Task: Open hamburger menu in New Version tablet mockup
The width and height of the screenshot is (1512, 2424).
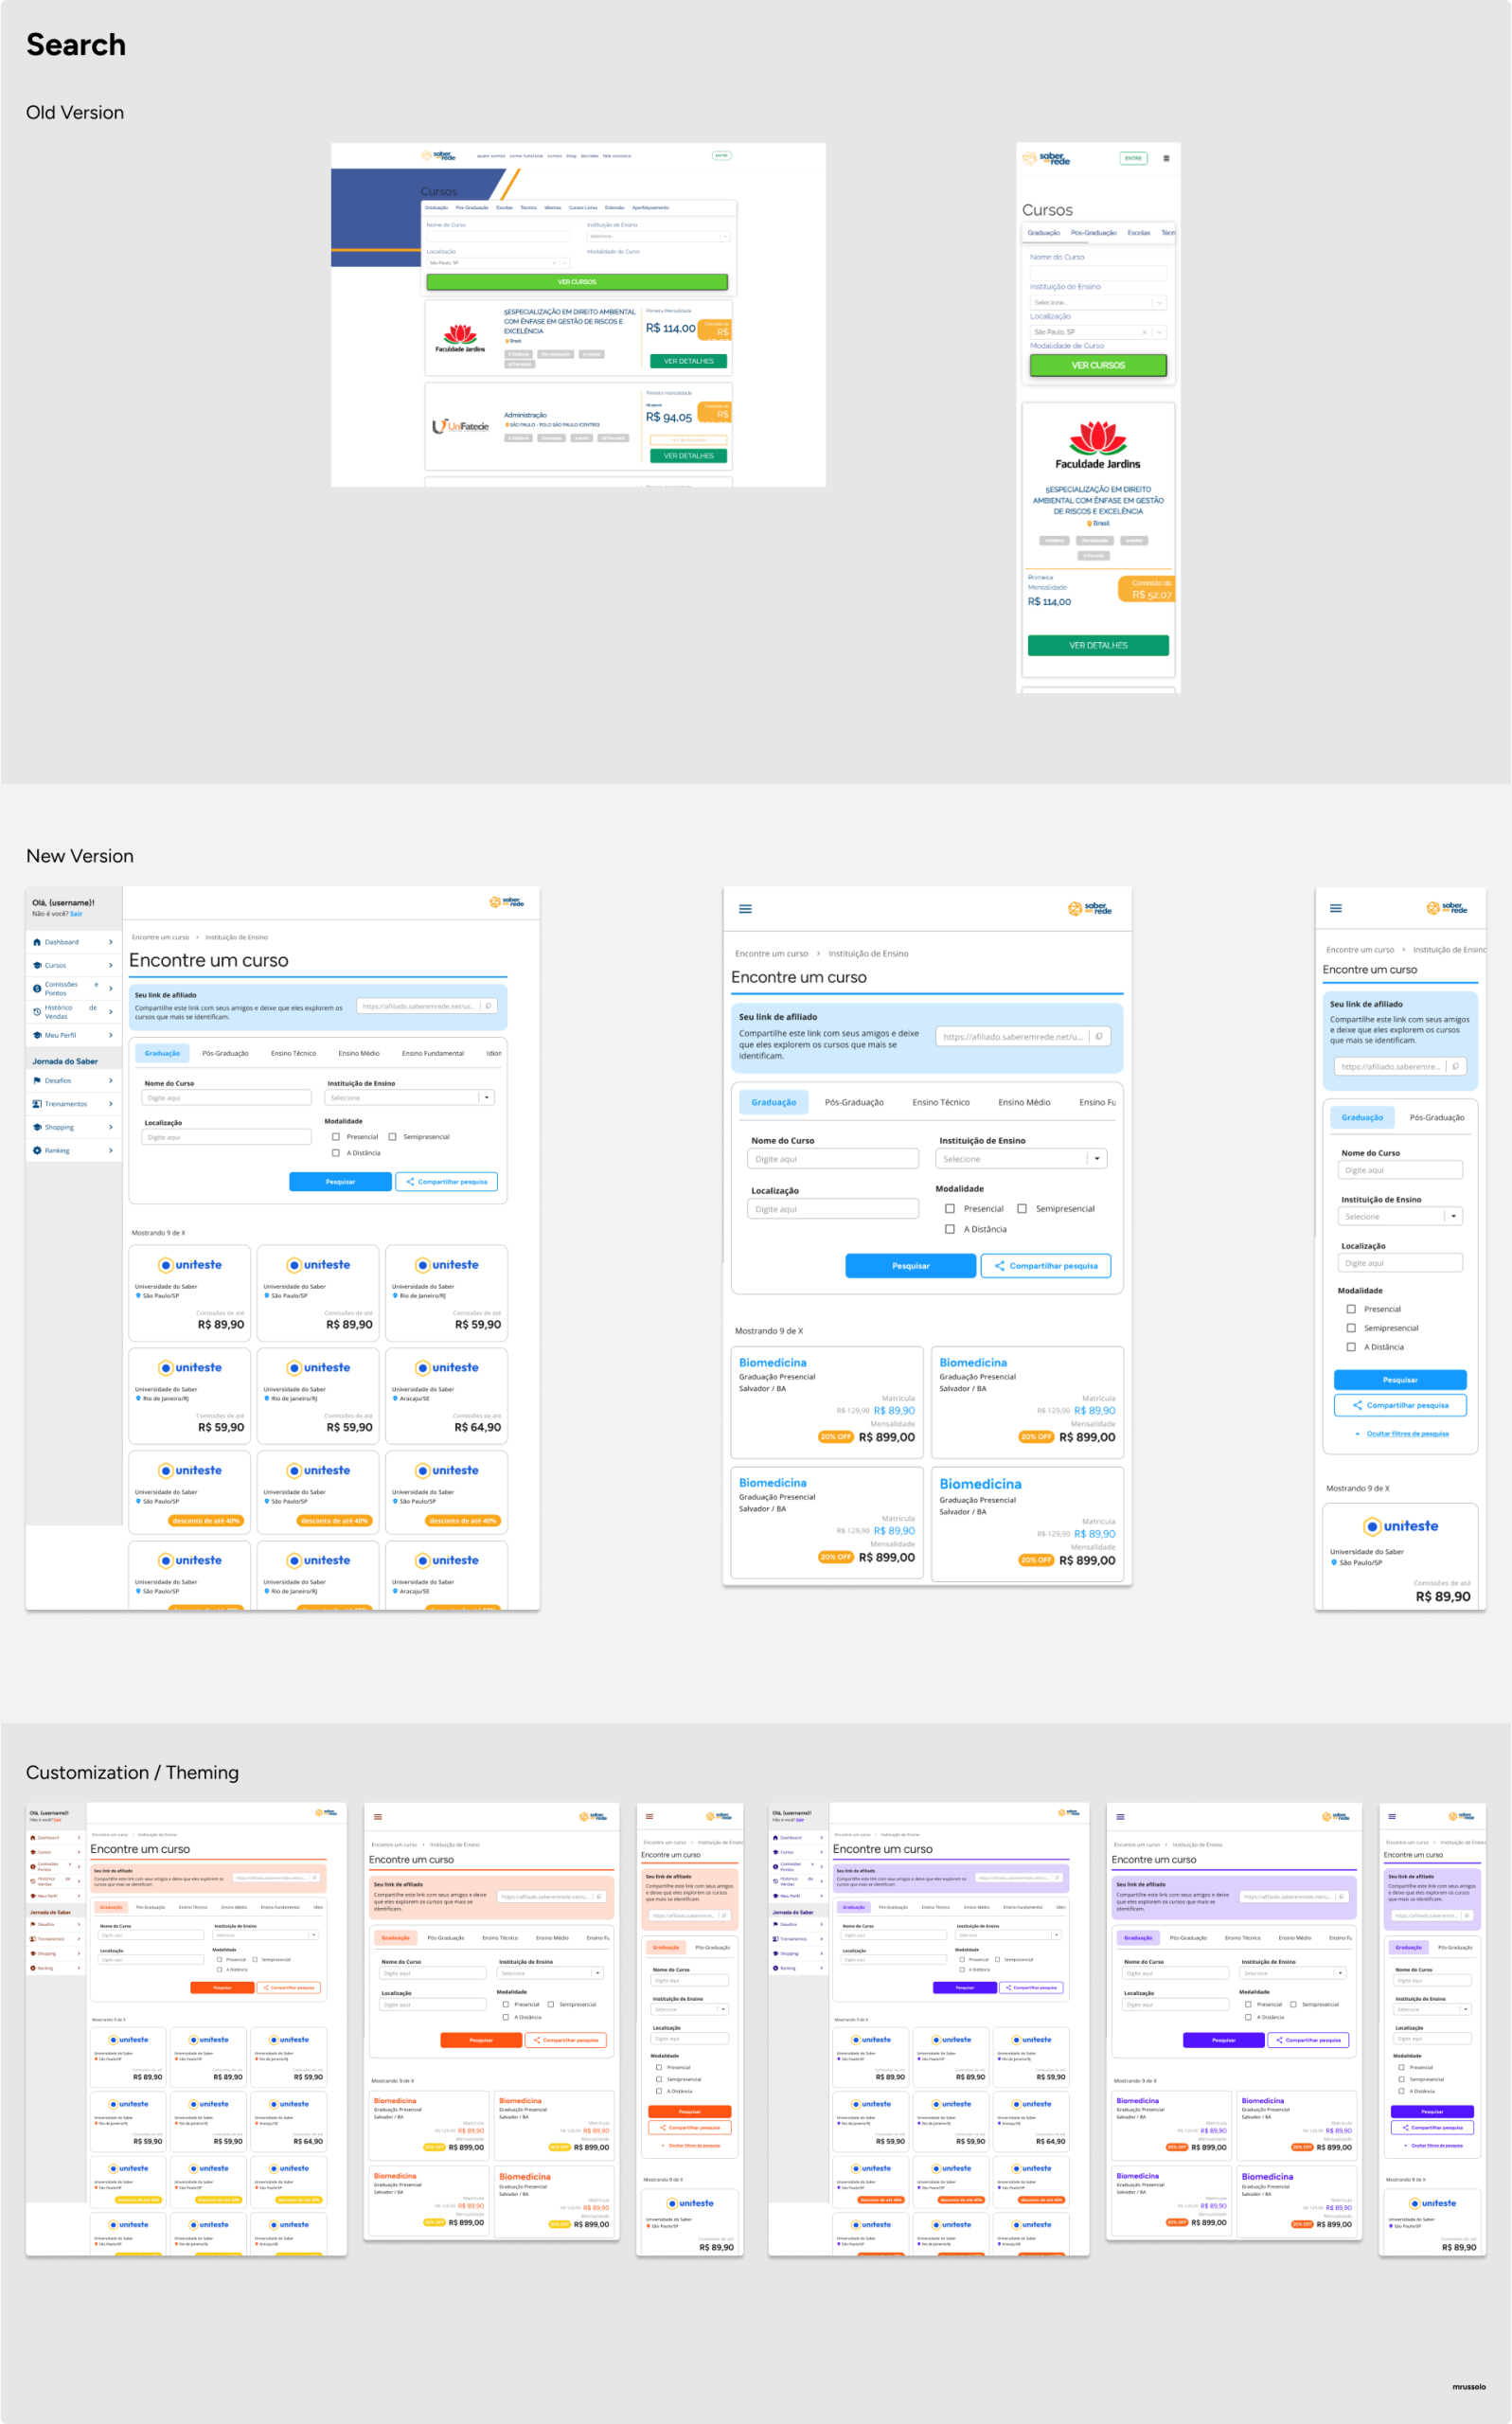Action: coord(745,909)
